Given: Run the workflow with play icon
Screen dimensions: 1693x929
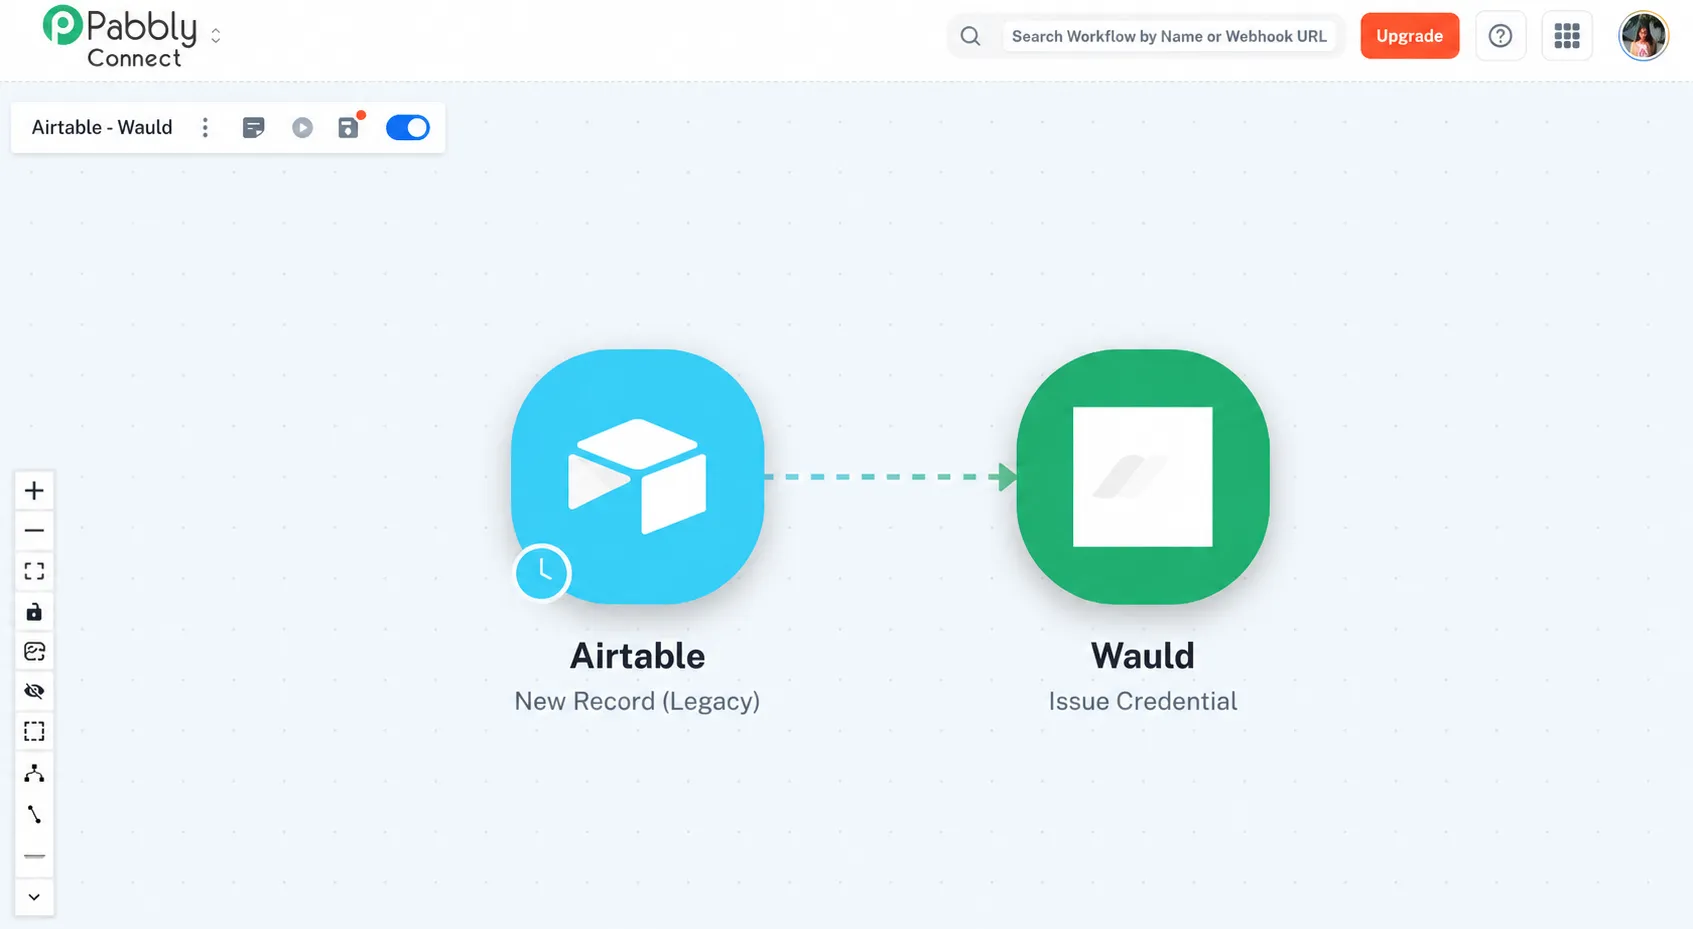Looking at the screenshot, I should (x=302, y=127).
